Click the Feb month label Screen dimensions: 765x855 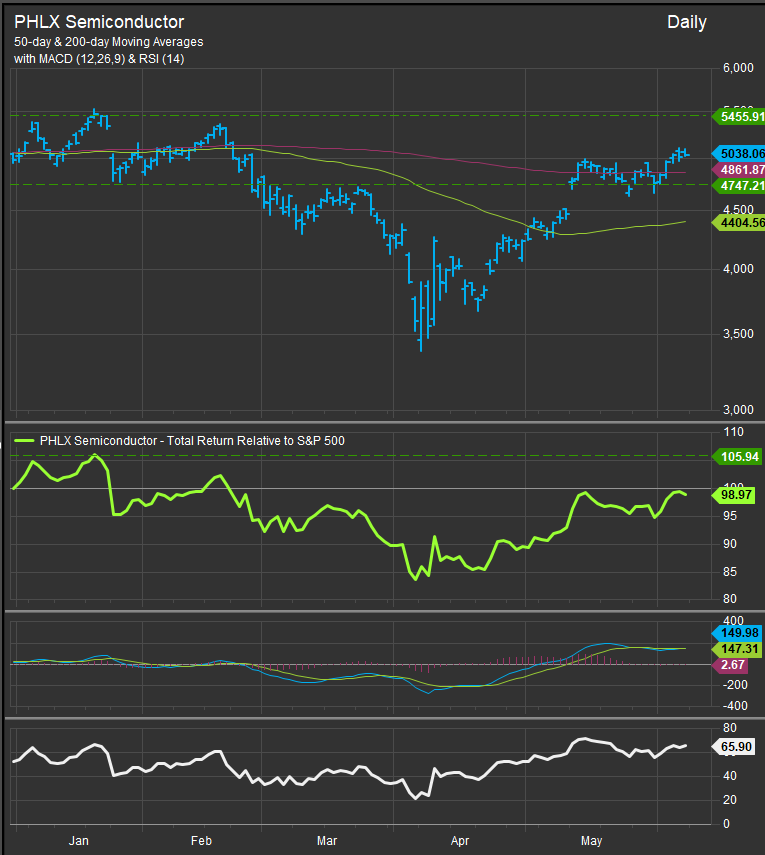click(x=201, y=841)
